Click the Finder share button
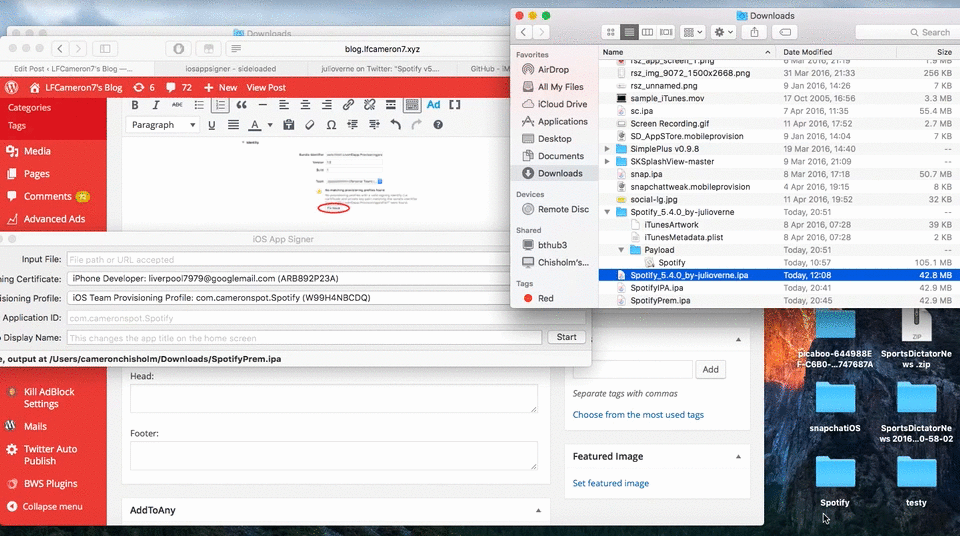Screen dimensions: 960x536 tap(754, 32)
